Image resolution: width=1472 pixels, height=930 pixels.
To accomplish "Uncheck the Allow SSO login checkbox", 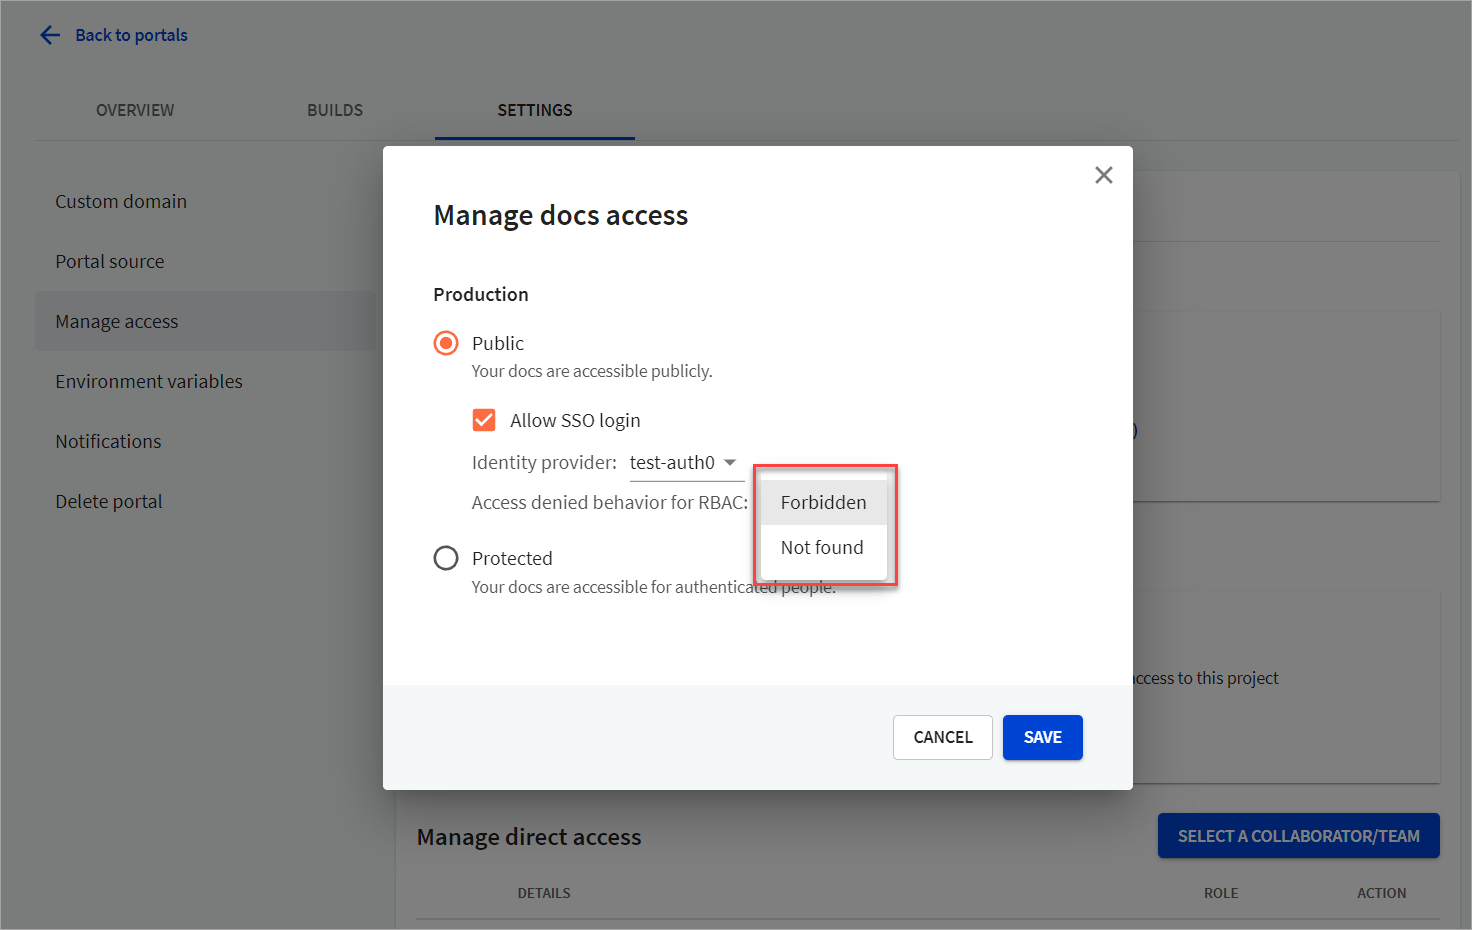I will click(484, 420).
